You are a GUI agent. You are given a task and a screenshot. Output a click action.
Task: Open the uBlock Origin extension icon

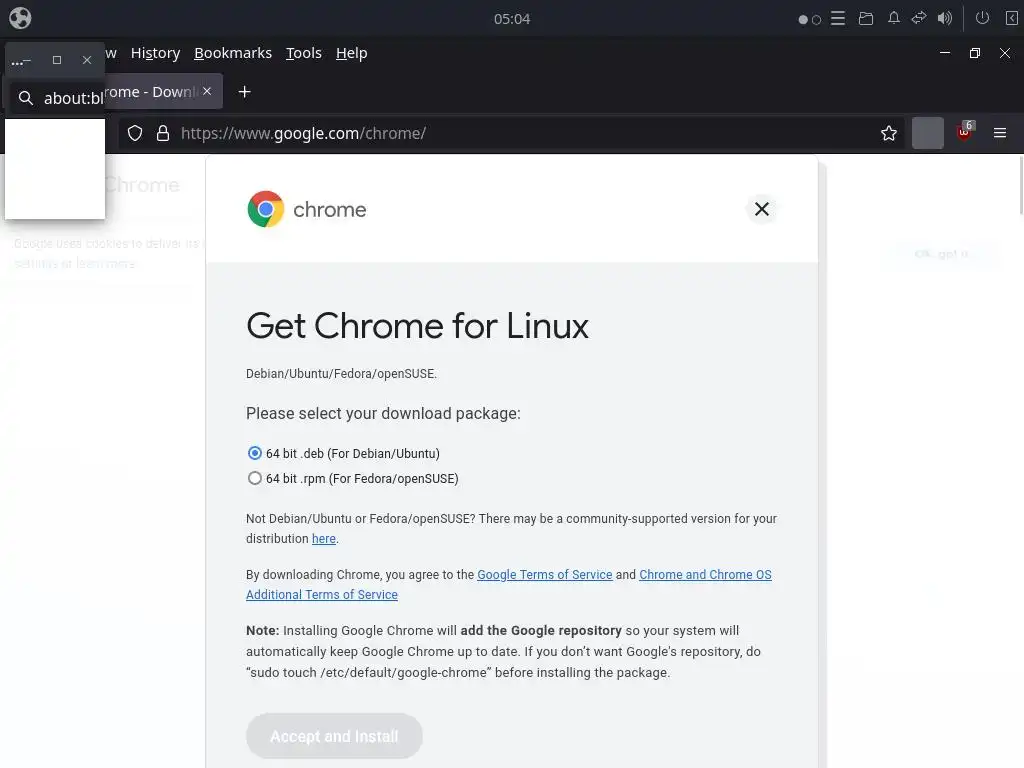(965, 133)
